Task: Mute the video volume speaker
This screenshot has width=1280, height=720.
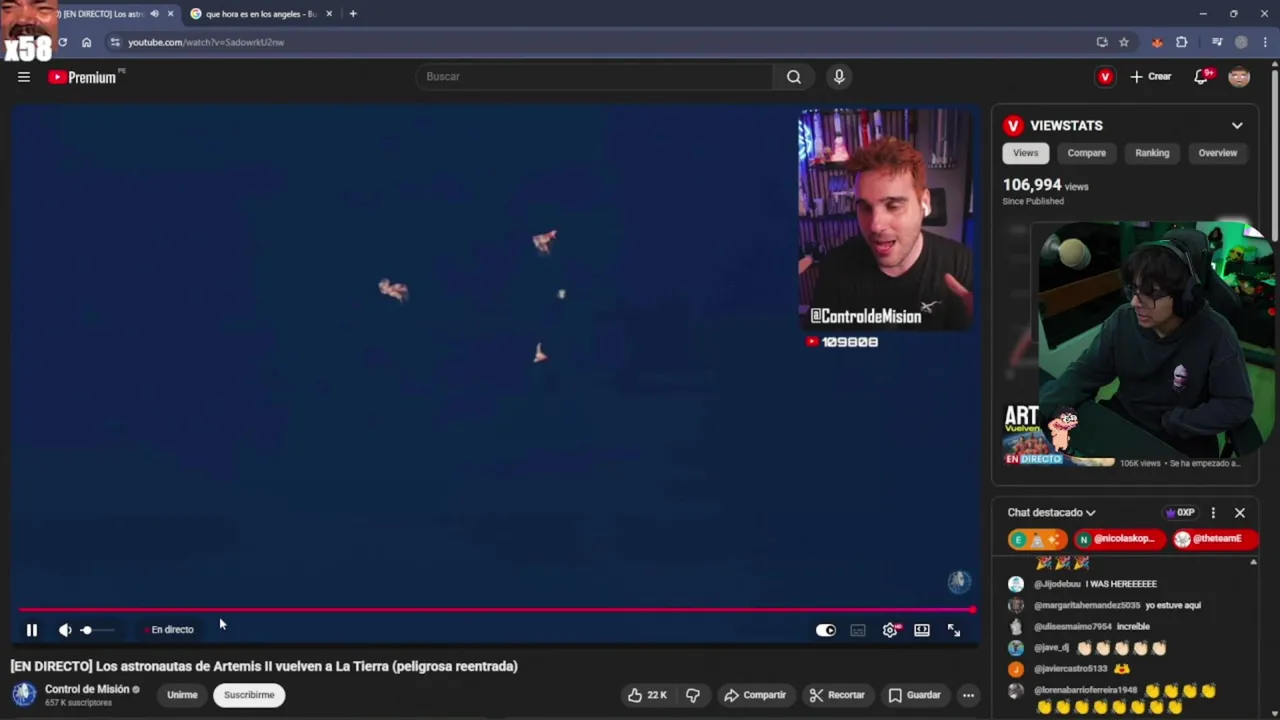Action: click(x=65, y=630)
